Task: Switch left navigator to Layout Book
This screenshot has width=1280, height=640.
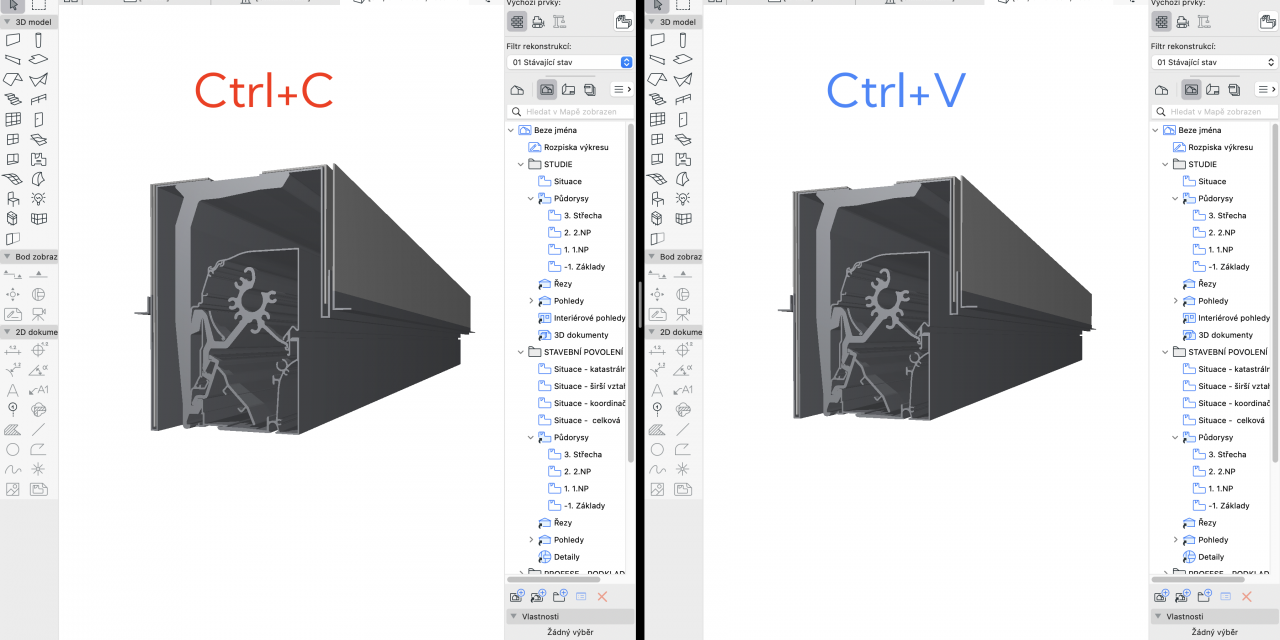Action: point(568,90)
